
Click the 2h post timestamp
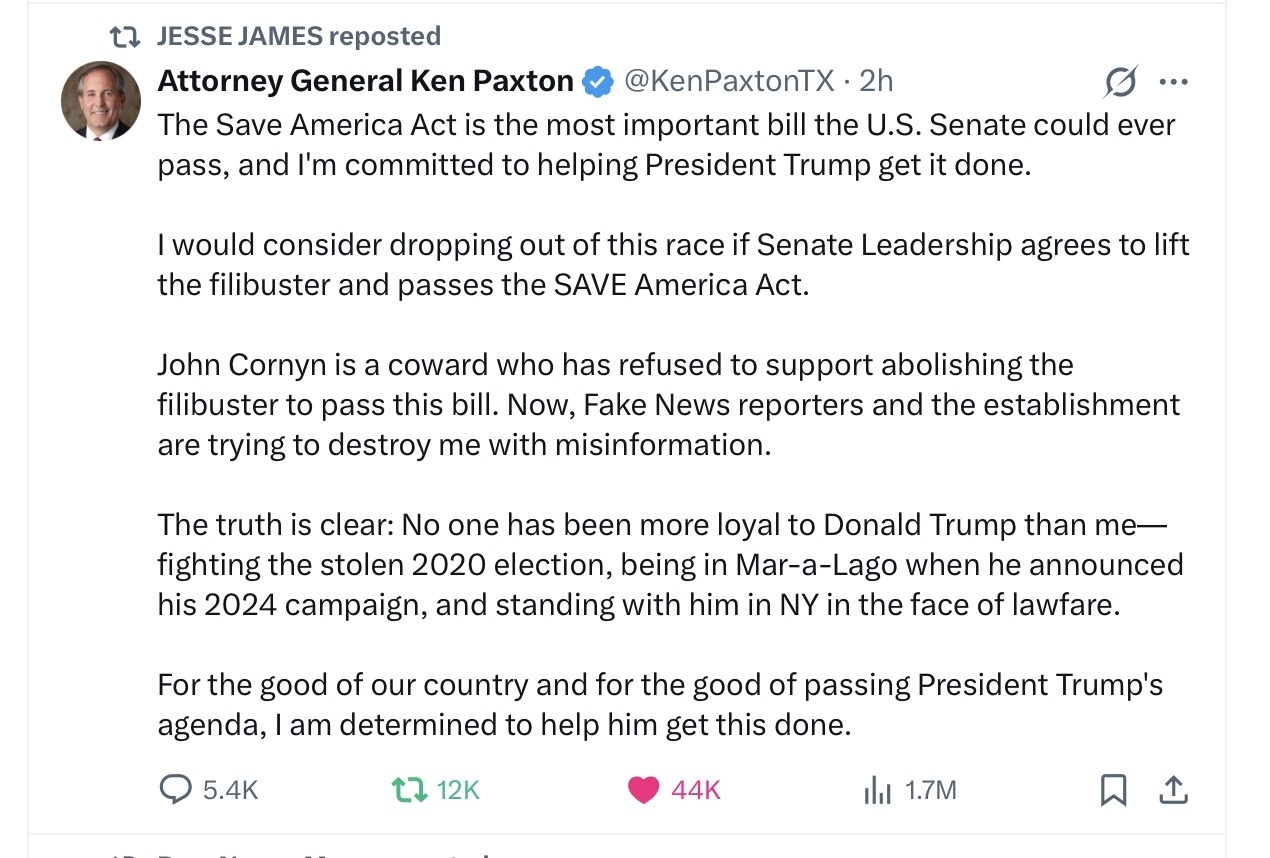point(876,80)
